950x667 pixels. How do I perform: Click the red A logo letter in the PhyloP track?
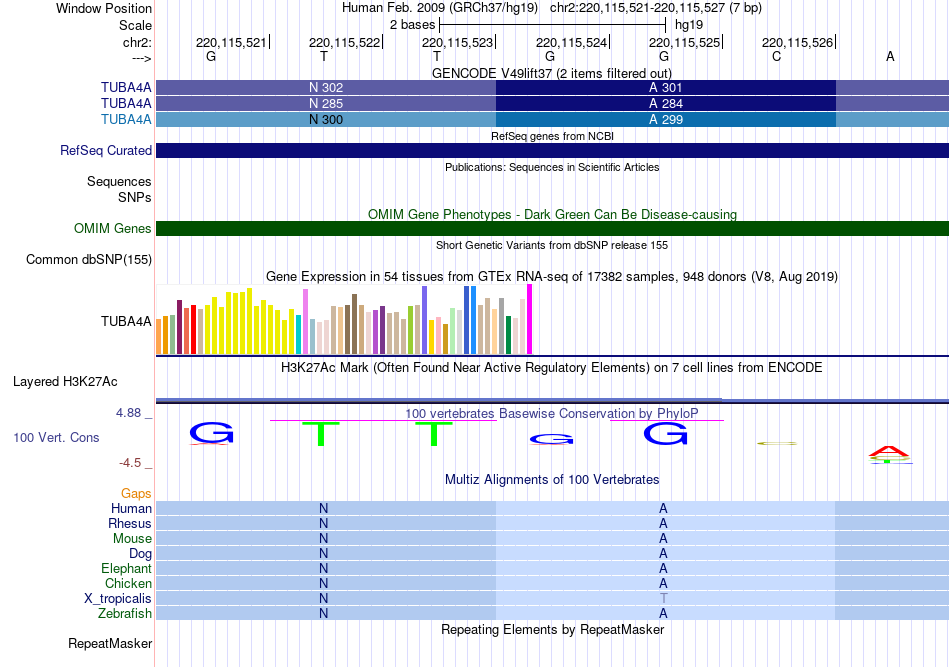click(889, 451)
